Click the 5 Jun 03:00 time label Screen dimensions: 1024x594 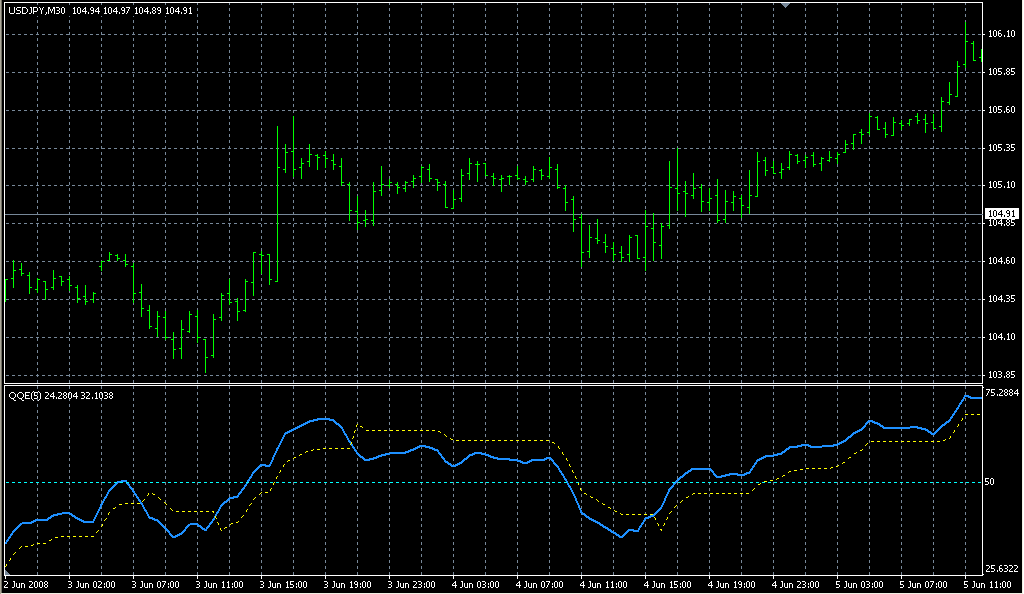click(x=859, y=584)
